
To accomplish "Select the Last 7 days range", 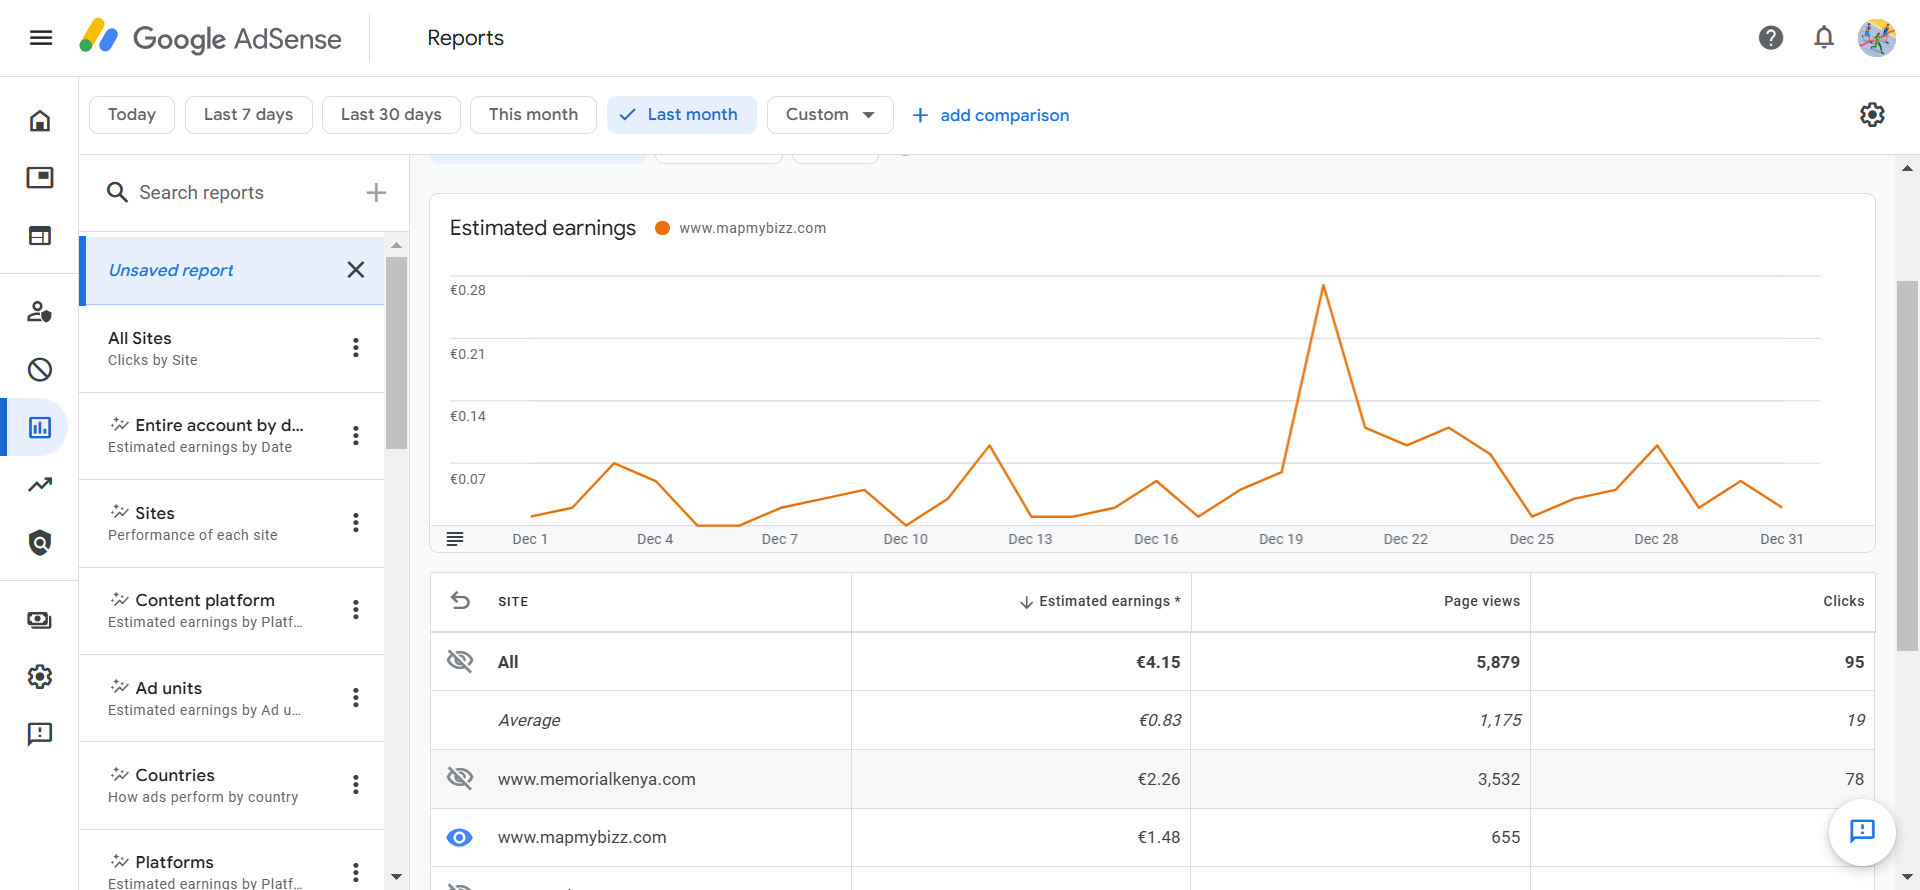I will pos(248,115).
